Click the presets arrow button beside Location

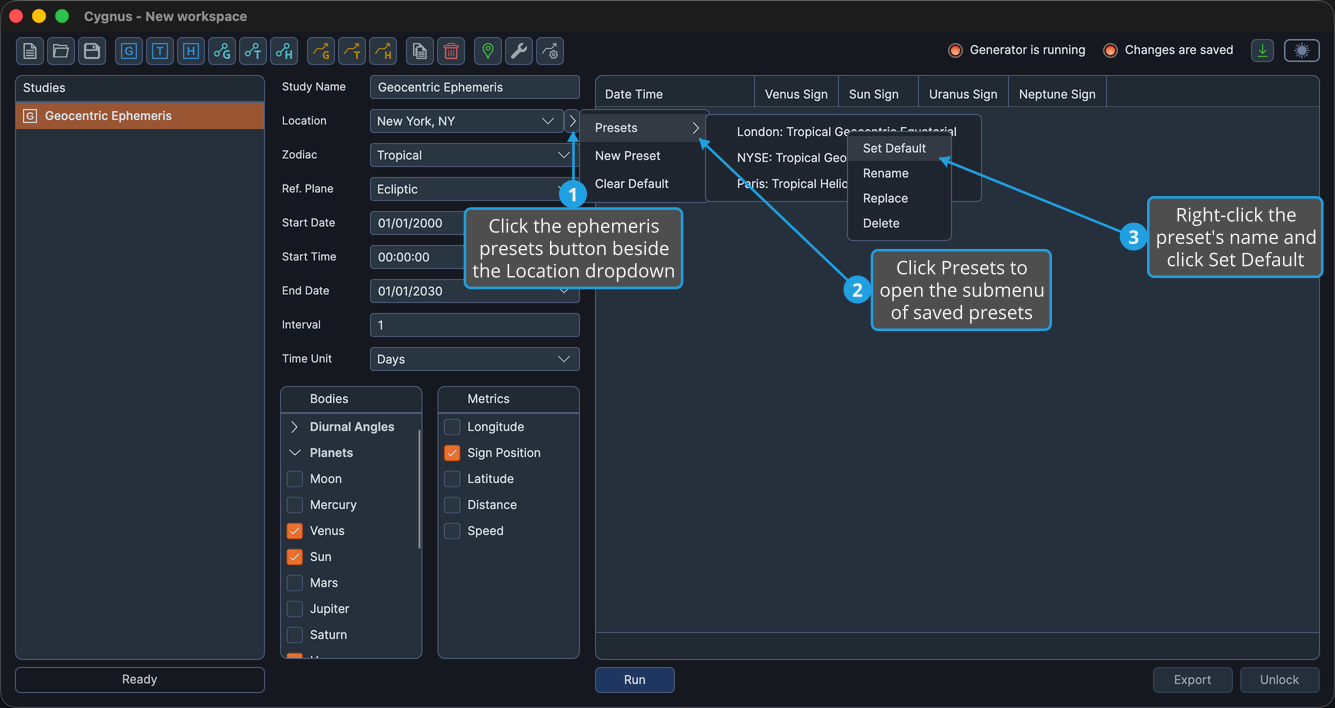572,121
